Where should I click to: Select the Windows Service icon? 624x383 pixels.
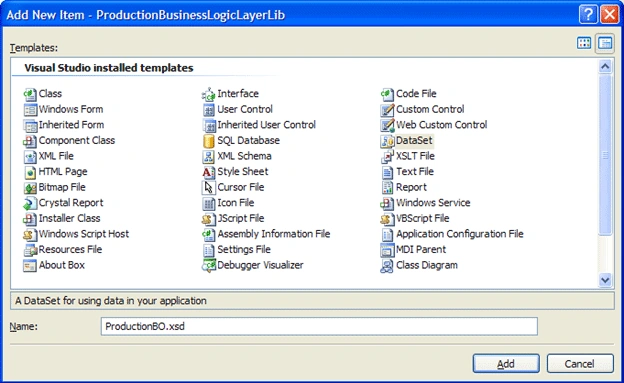pyautogui.click(x=387, y=203)
